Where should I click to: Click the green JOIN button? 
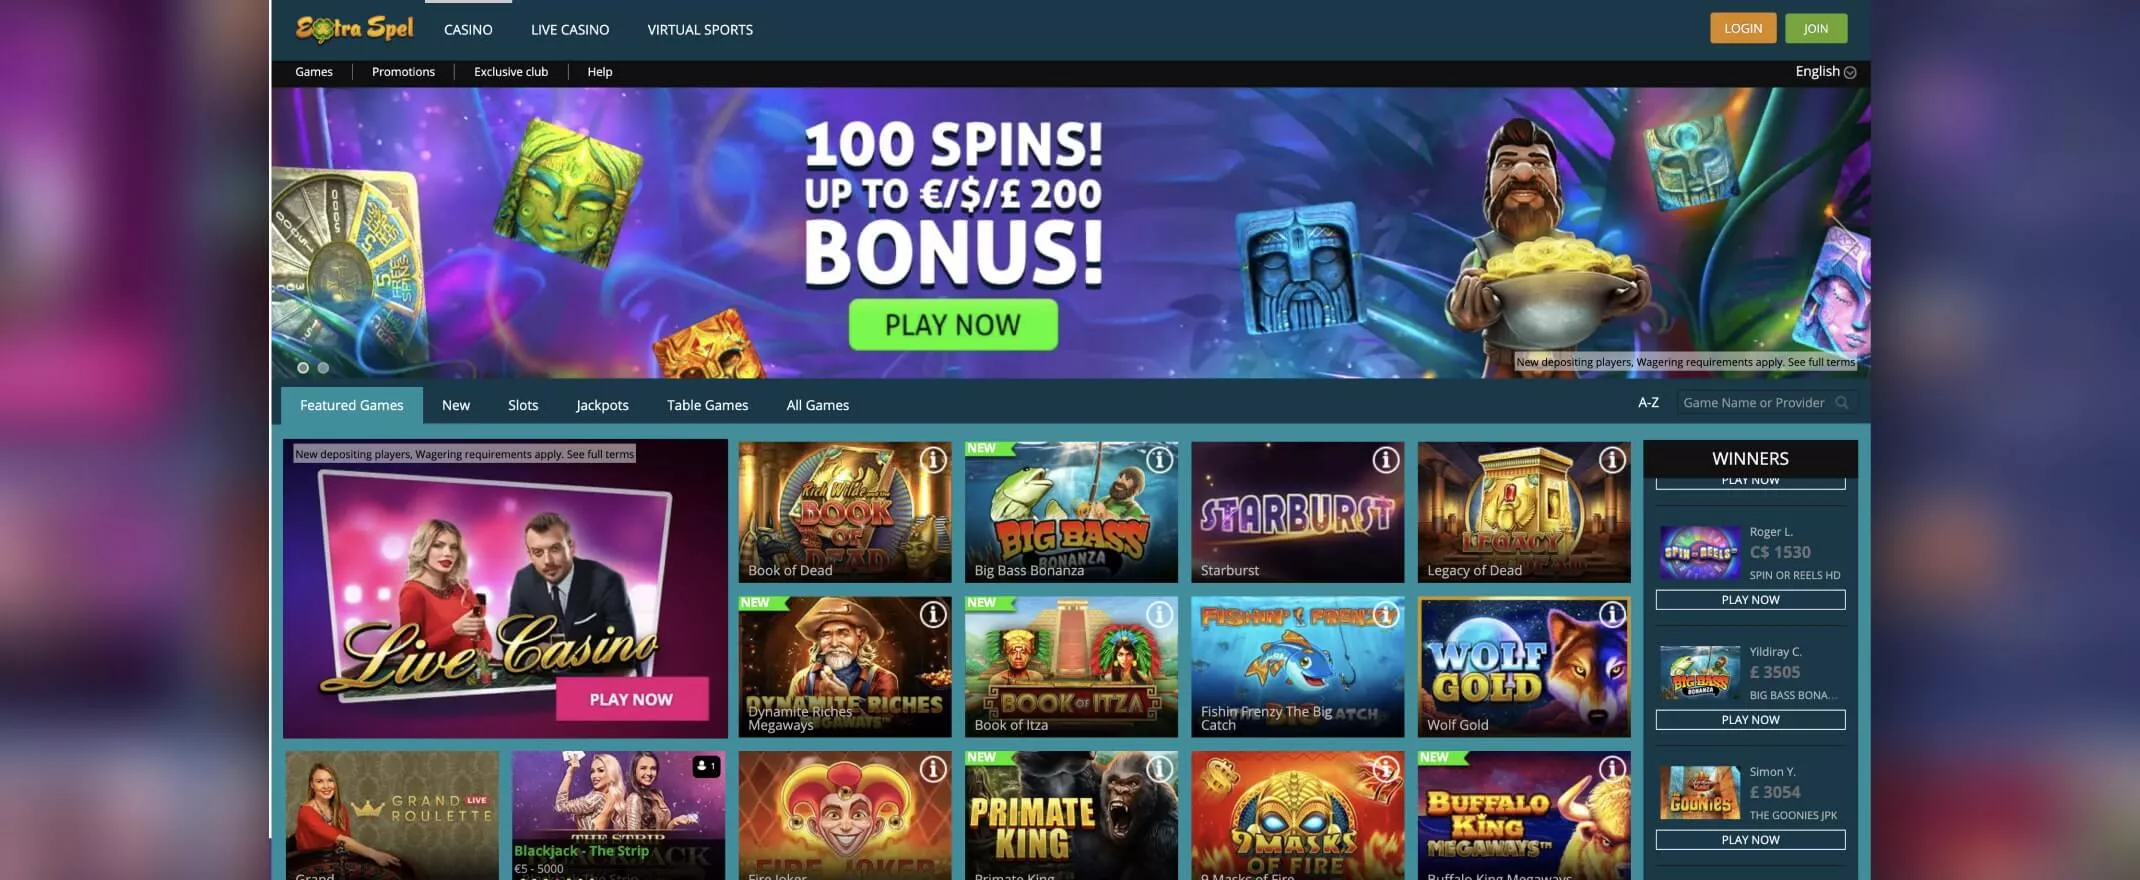coord(1816,28)
